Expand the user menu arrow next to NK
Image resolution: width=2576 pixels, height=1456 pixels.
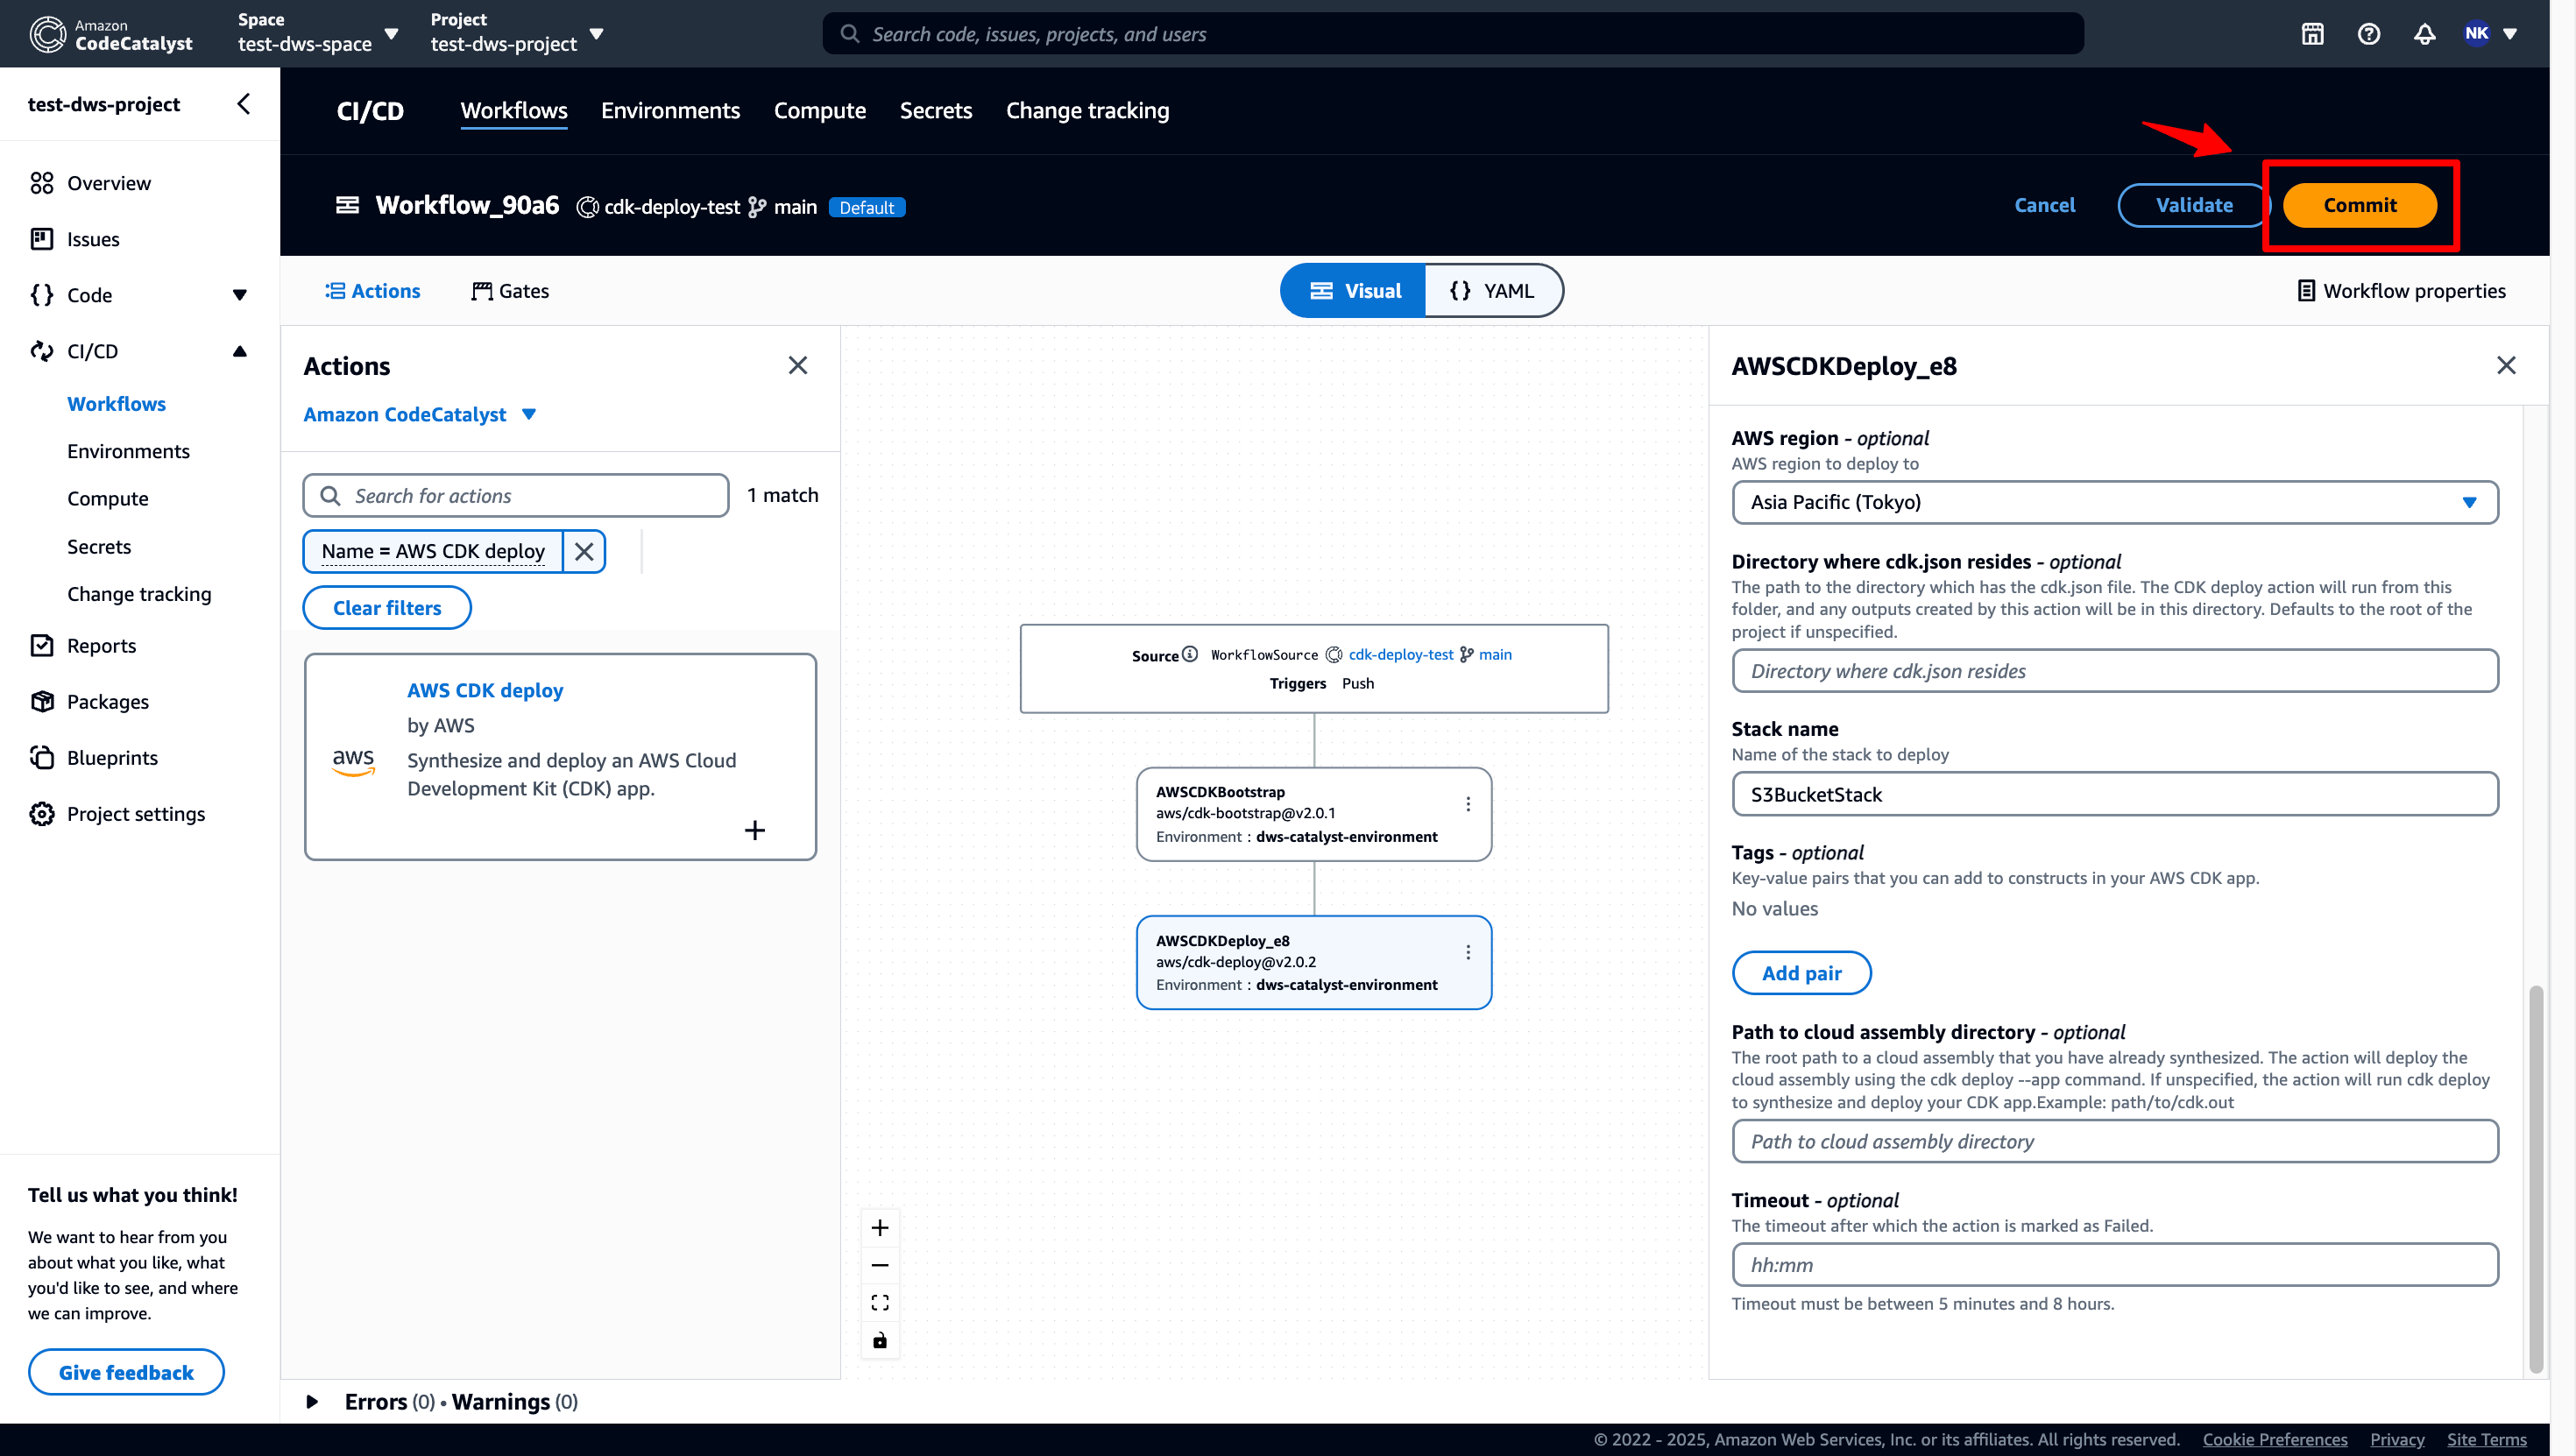coord(2510,34)
